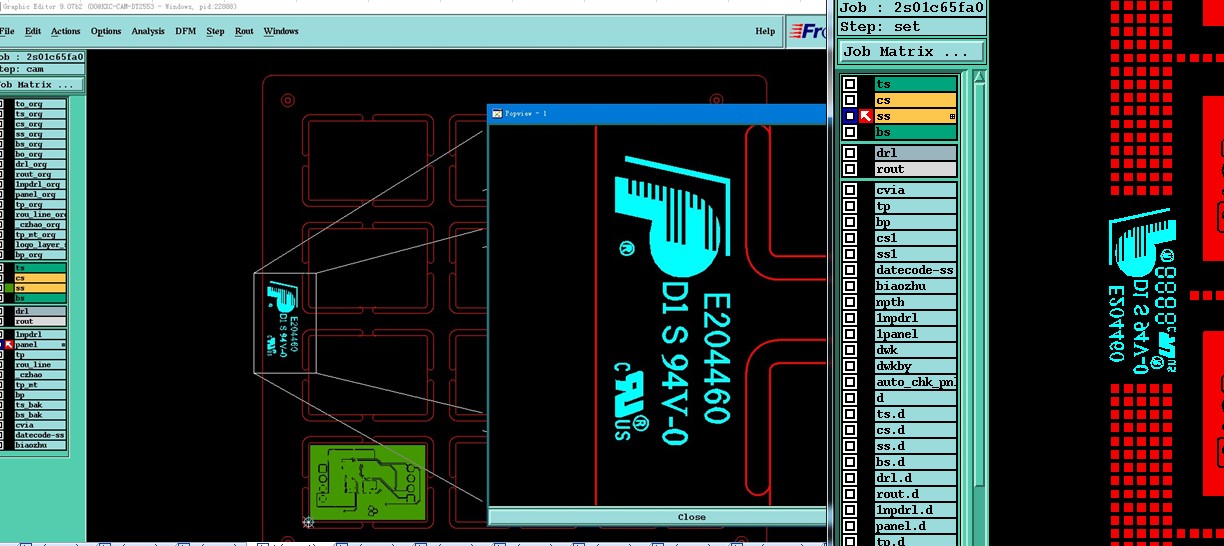Click the red arrow icon beside panel layer in left list
This screenshot has height=546, width=1224.
9,344
